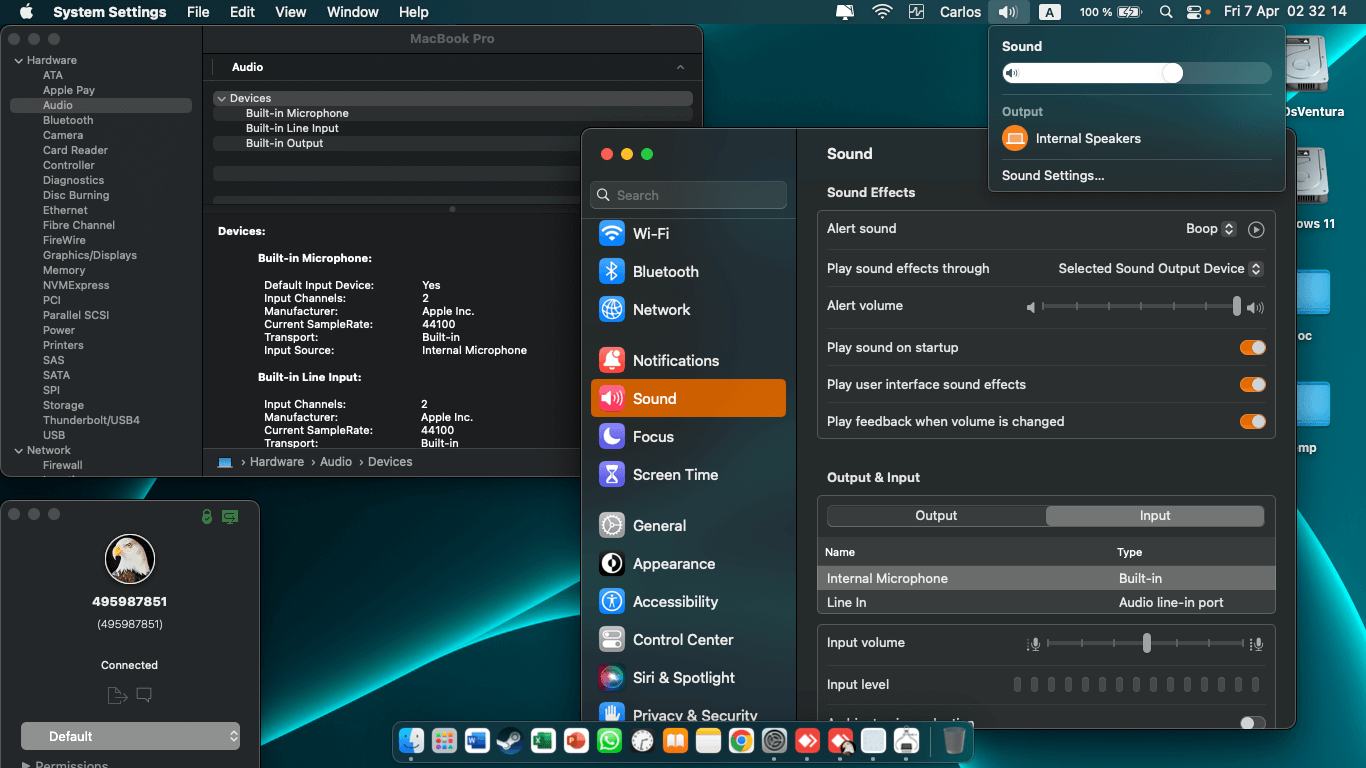Open Control Center menu bar icon
Screen dimensions: 1366x768
pos(1194,12)
